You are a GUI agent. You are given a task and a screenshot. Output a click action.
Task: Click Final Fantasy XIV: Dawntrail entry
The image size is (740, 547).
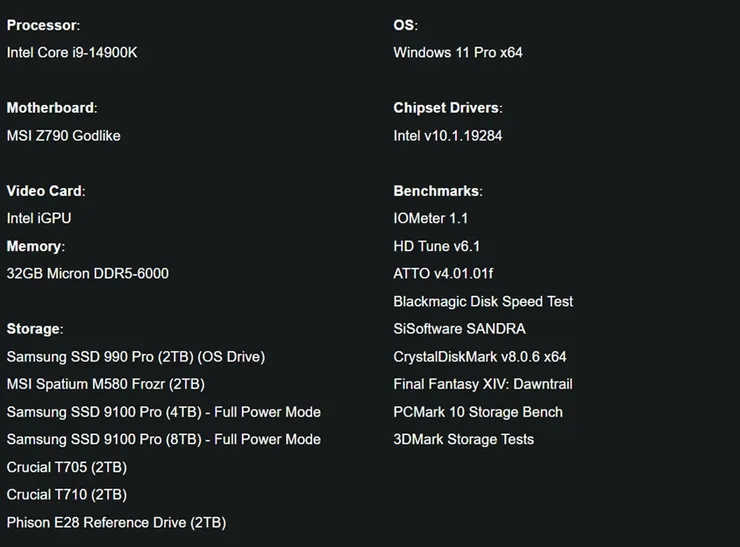coord(483,384)
